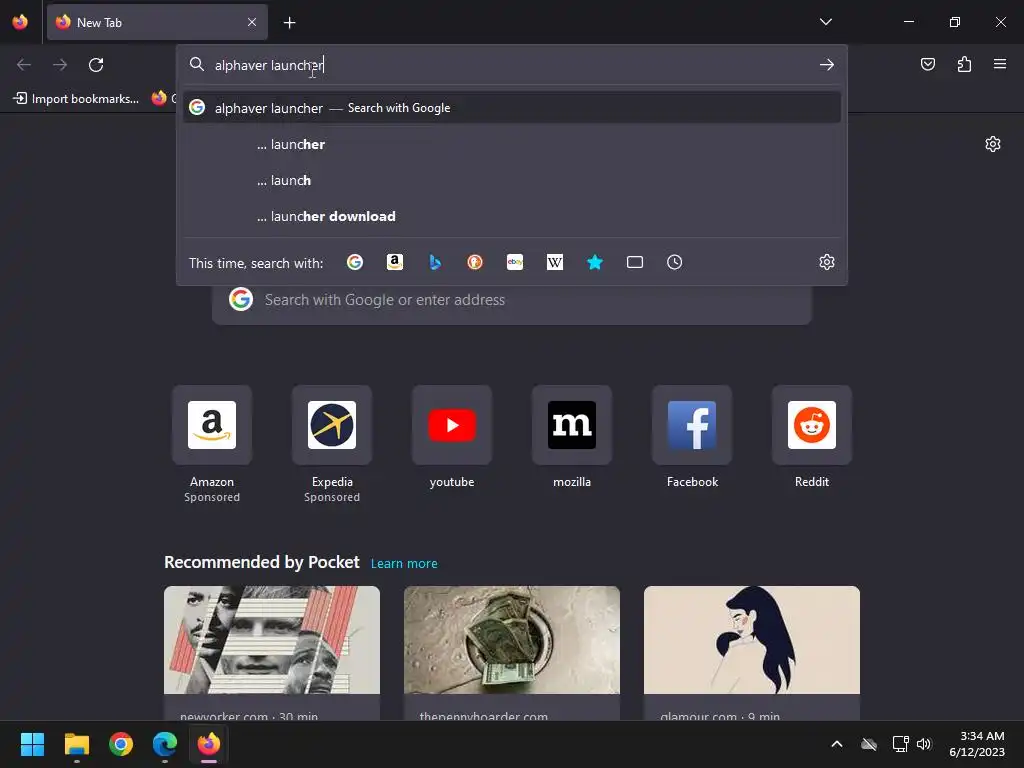Search open tabs with tabs icon

click(635, 263)
